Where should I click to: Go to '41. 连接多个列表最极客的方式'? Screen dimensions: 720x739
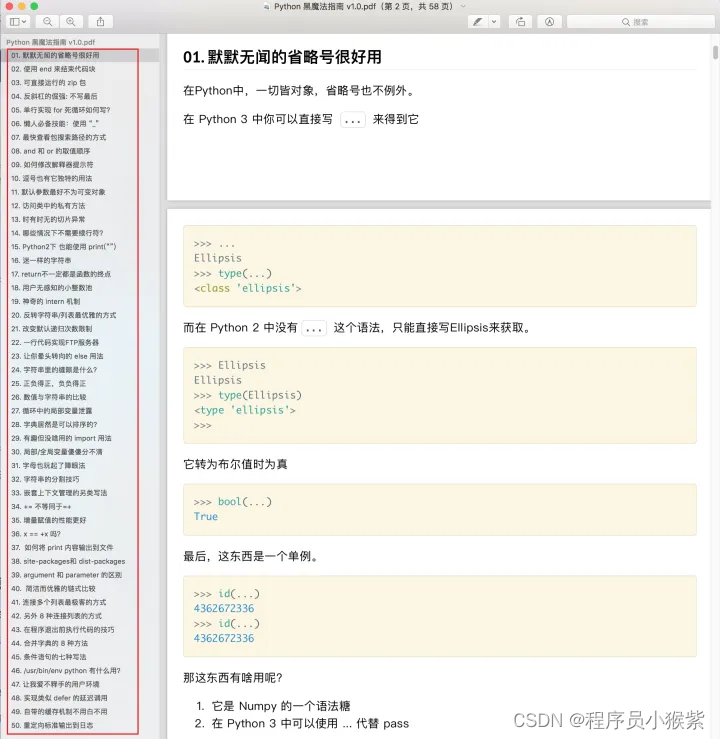click(x=59, y=602)
